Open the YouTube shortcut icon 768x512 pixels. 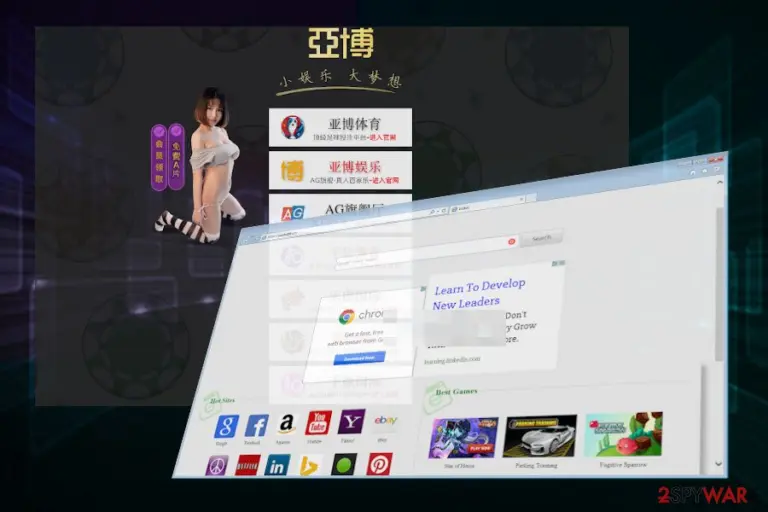[318, 422]
